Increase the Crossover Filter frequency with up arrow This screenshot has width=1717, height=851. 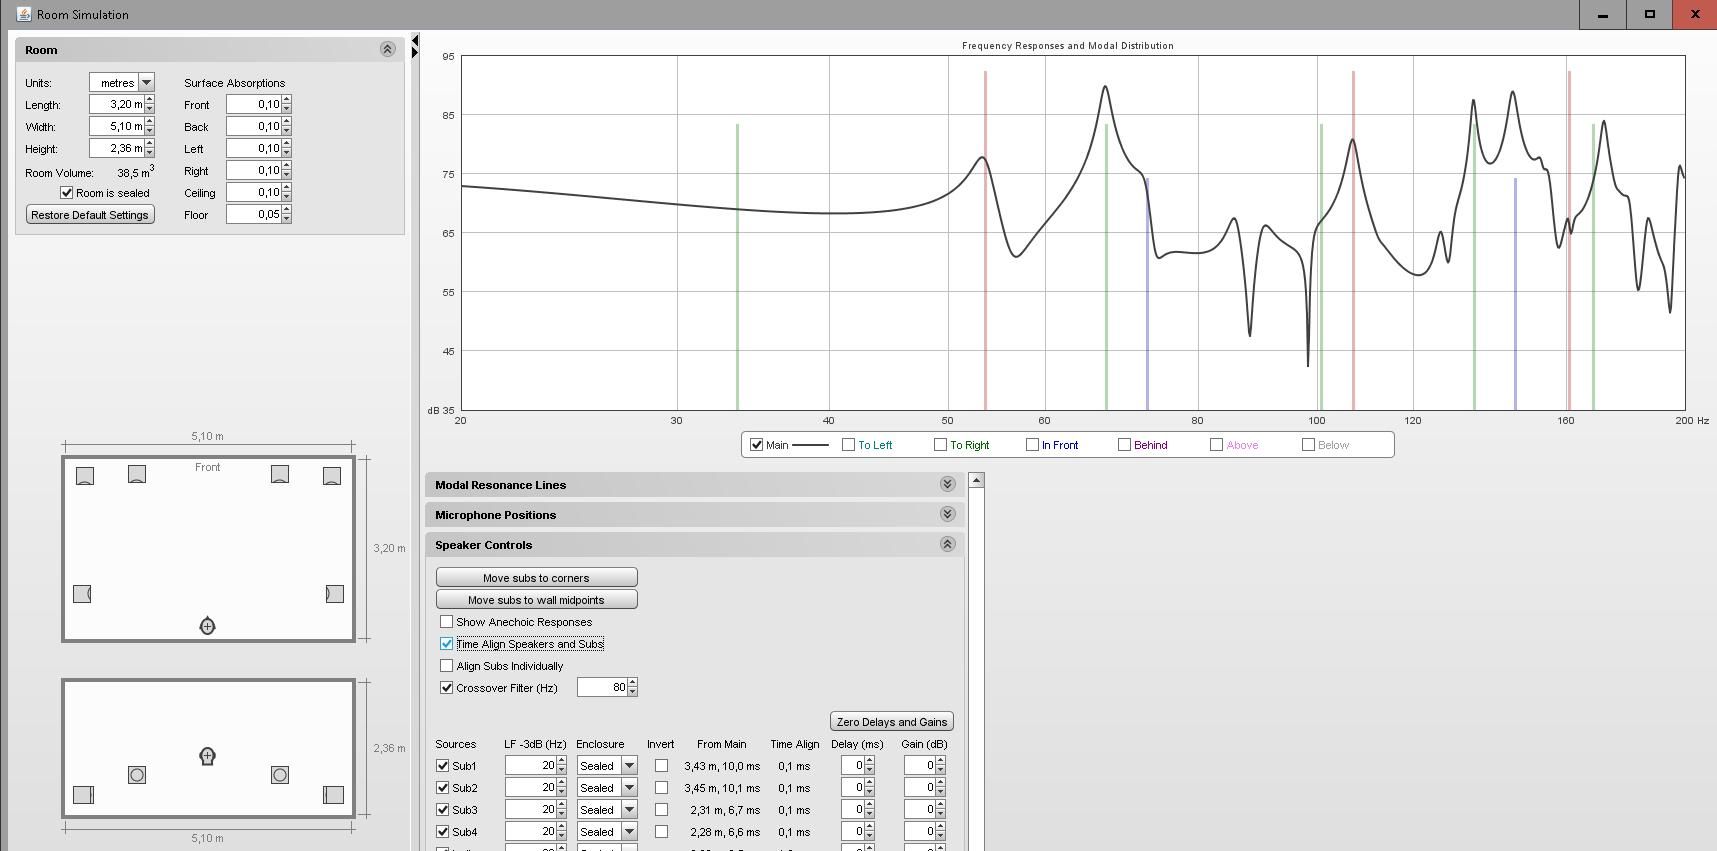(632, 683)
